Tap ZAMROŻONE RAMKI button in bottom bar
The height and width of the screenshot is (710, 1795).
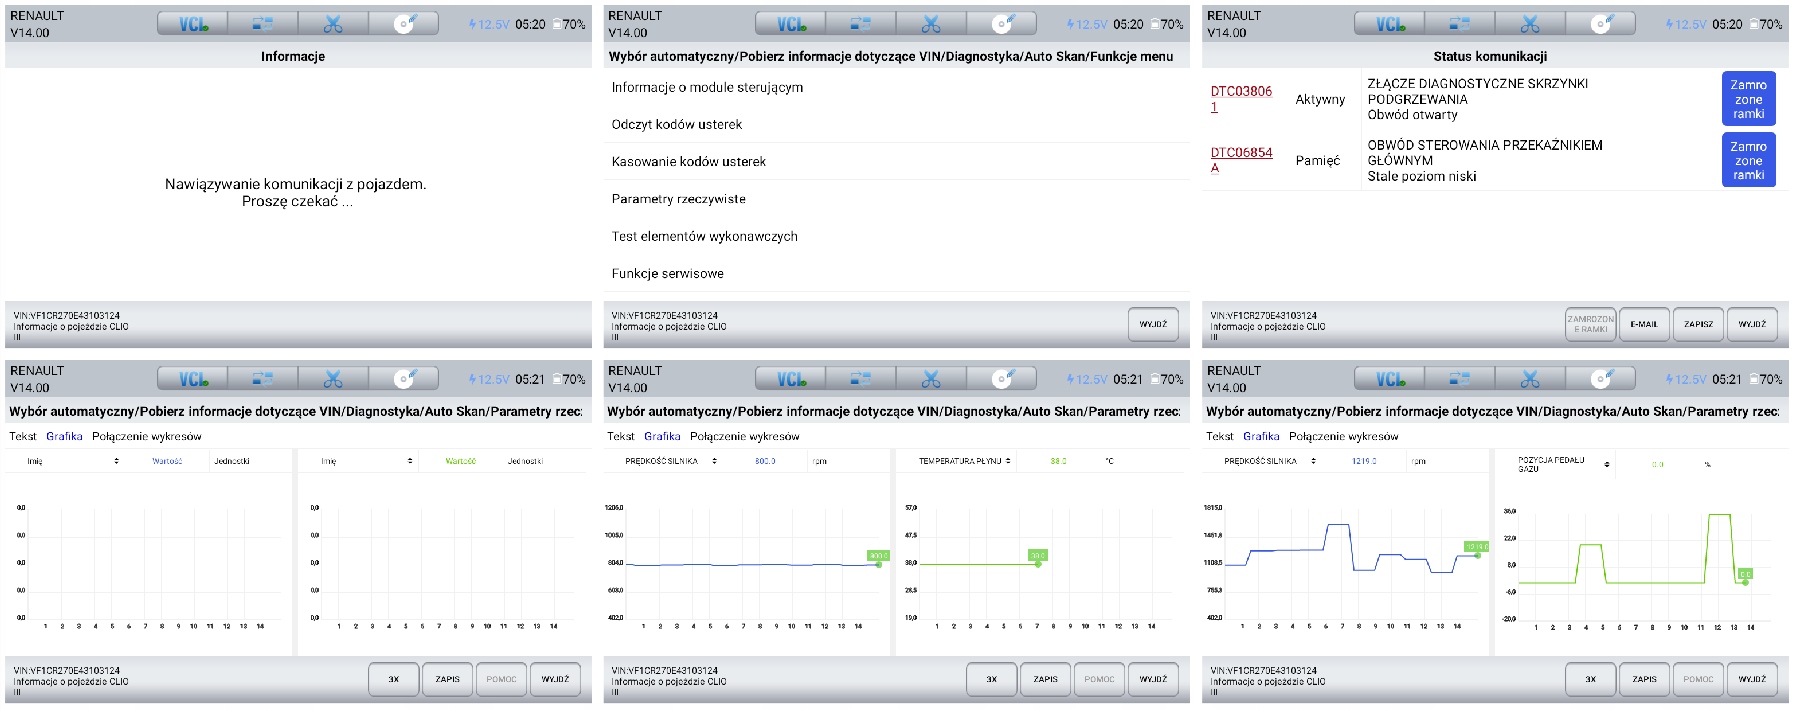(x=1590, y=324)
